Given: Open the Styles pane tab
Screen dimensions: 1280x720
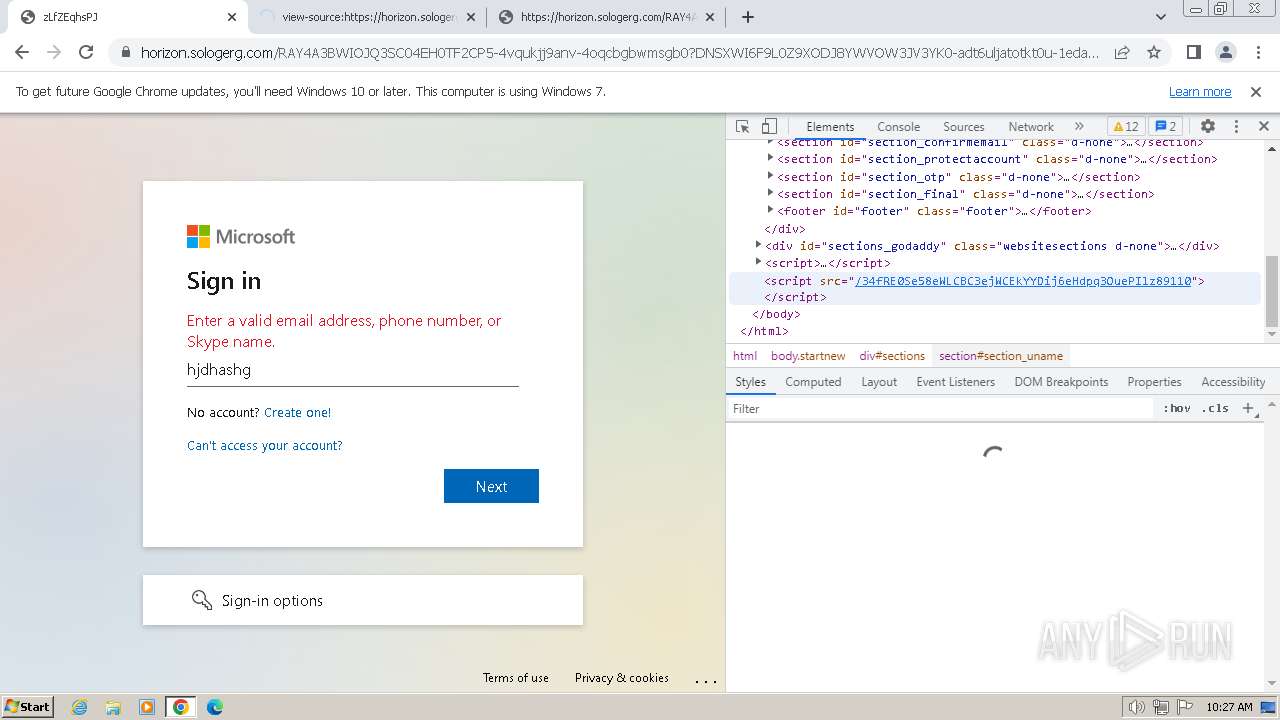Looking at the screenshot, I should click(750, 382).
